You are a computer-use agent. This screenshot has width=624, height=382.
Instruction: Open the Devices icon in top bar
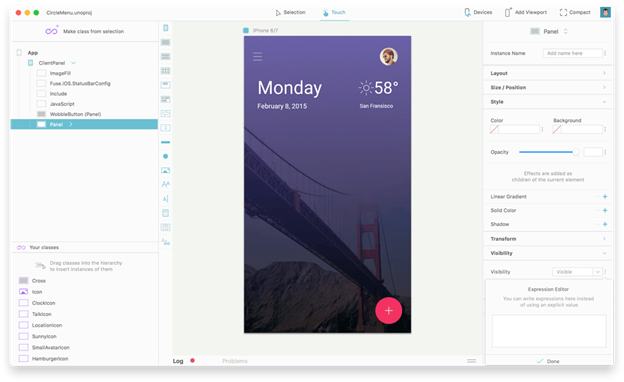click(x=467, y=12)
